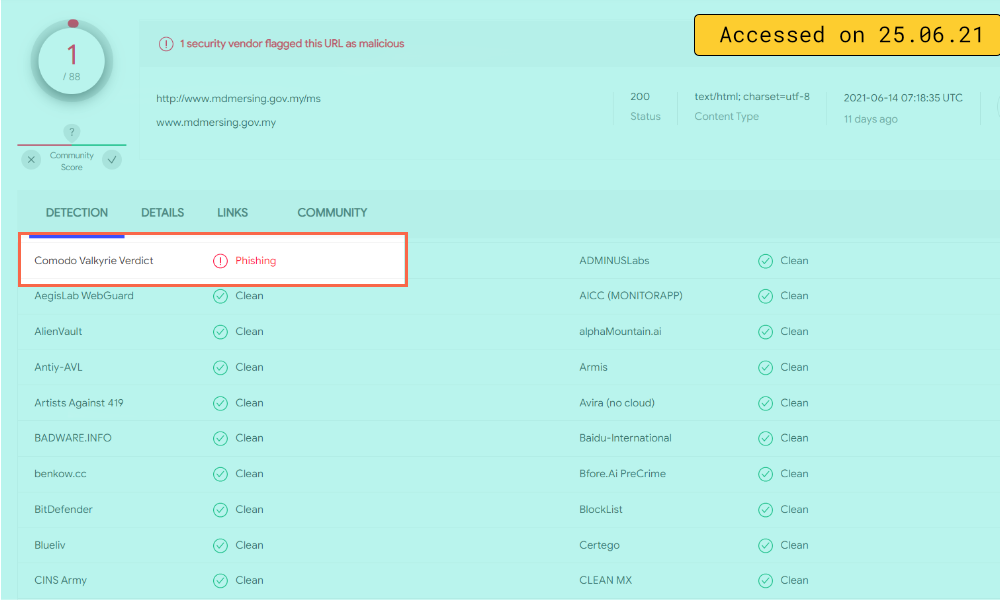Click the community score question mark icon

(x=71, y=133)
